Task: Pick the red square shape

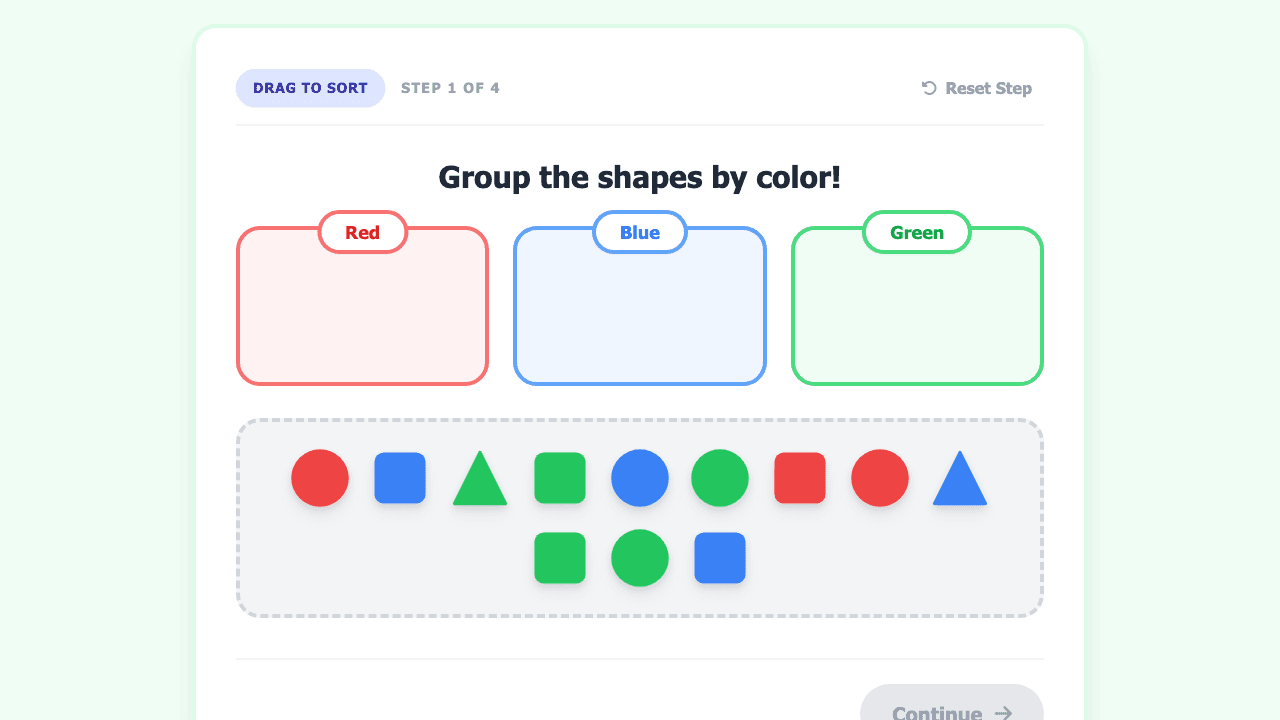Action: (800, 478)
